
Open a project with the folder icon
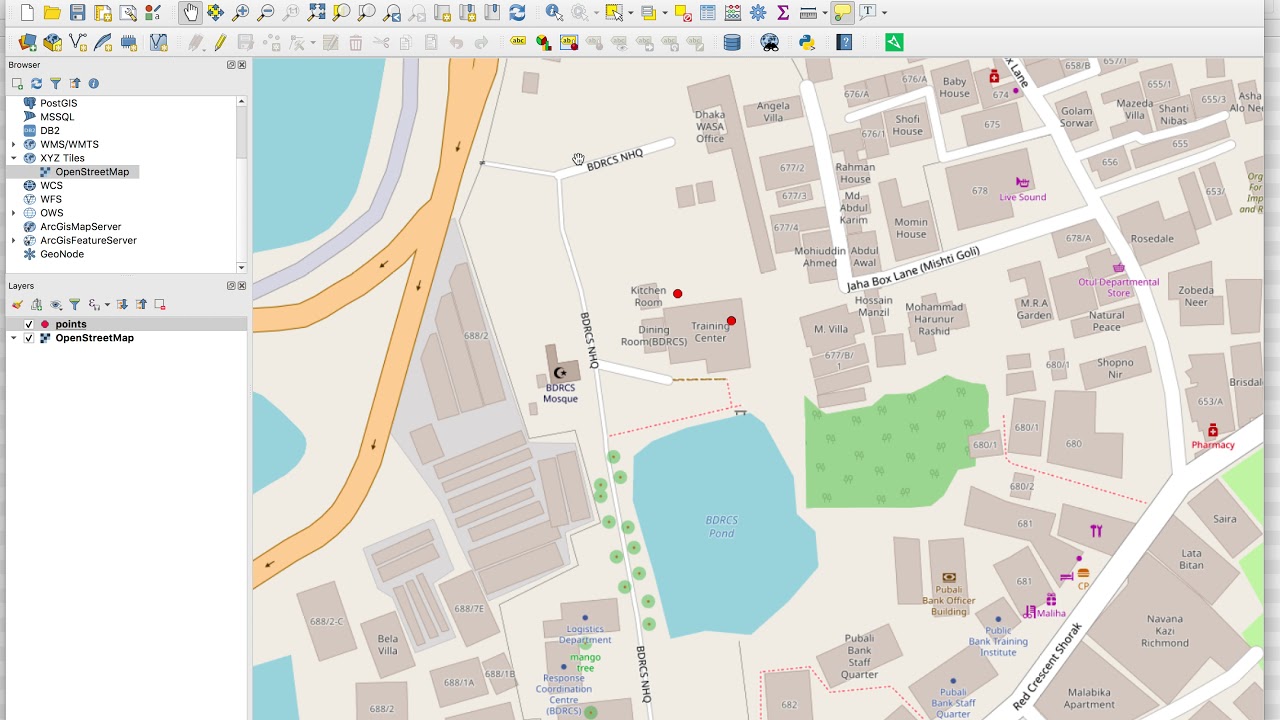(x=52, y=13)
